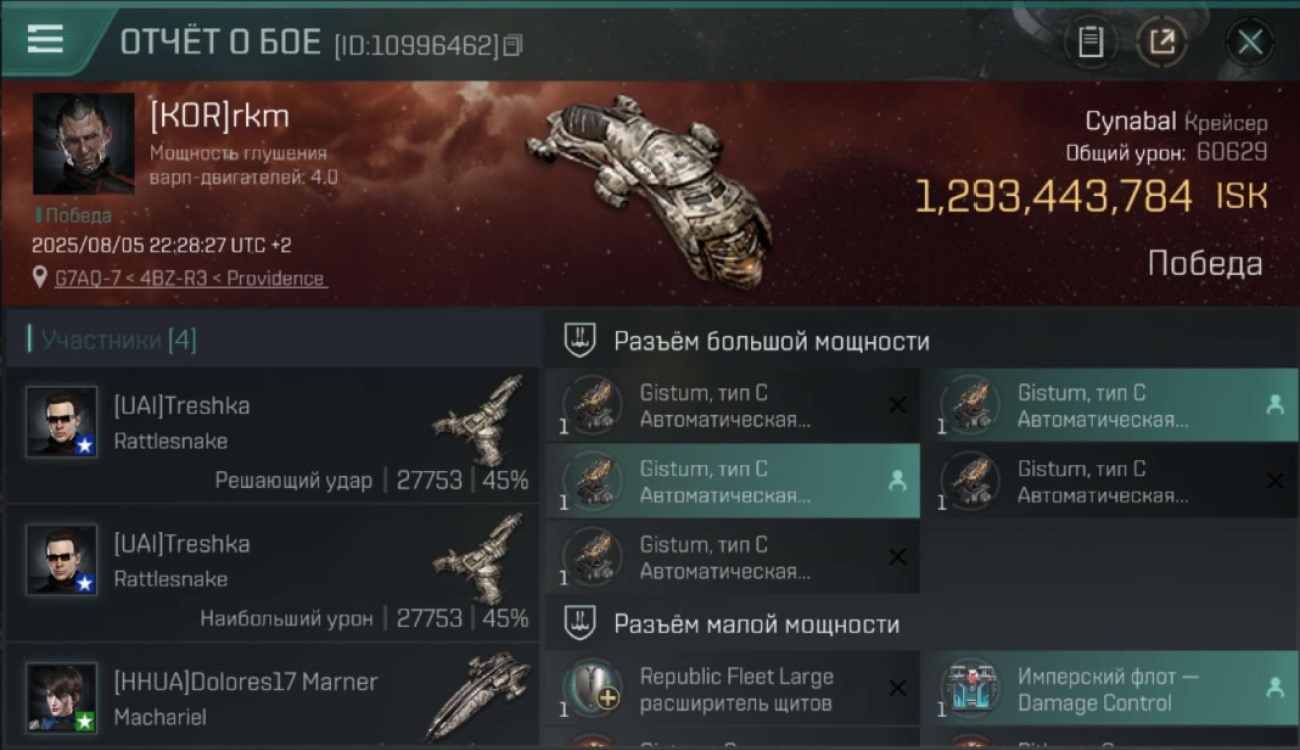Click the Разъём большой мощности section shield icon

[x=580, y=341]
